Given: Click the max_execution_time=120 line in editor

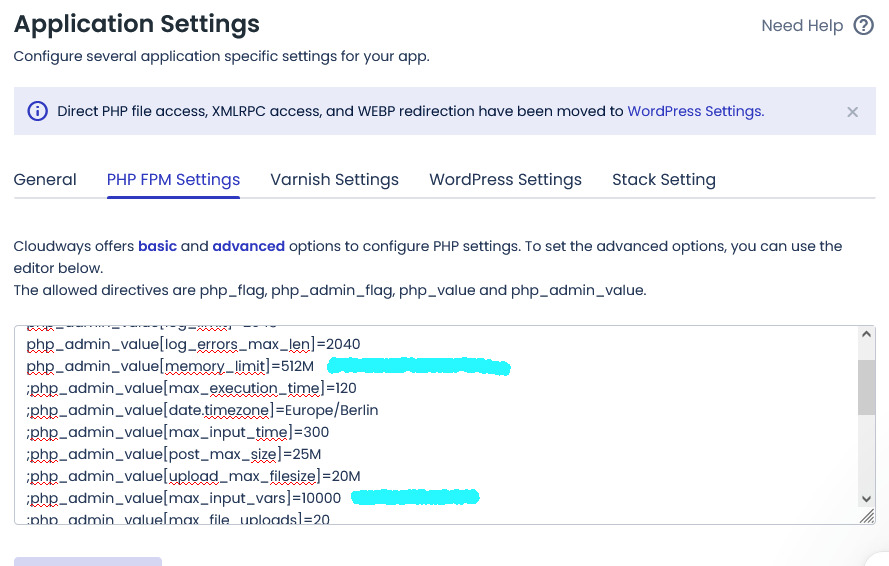Looking at the screenshot, I should click(190, 388).
